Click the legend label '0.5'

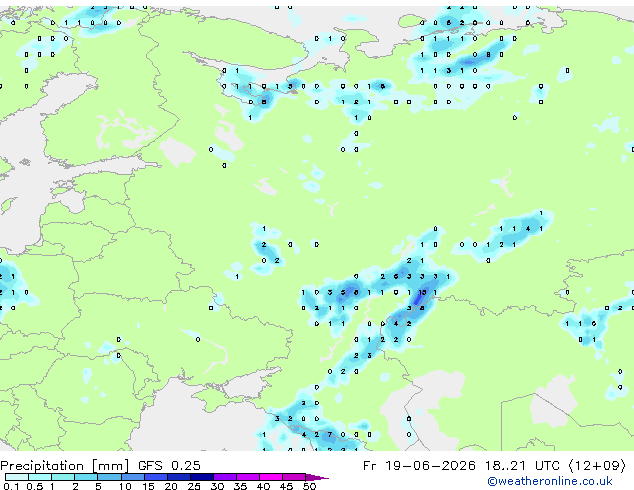click(35, 486)
